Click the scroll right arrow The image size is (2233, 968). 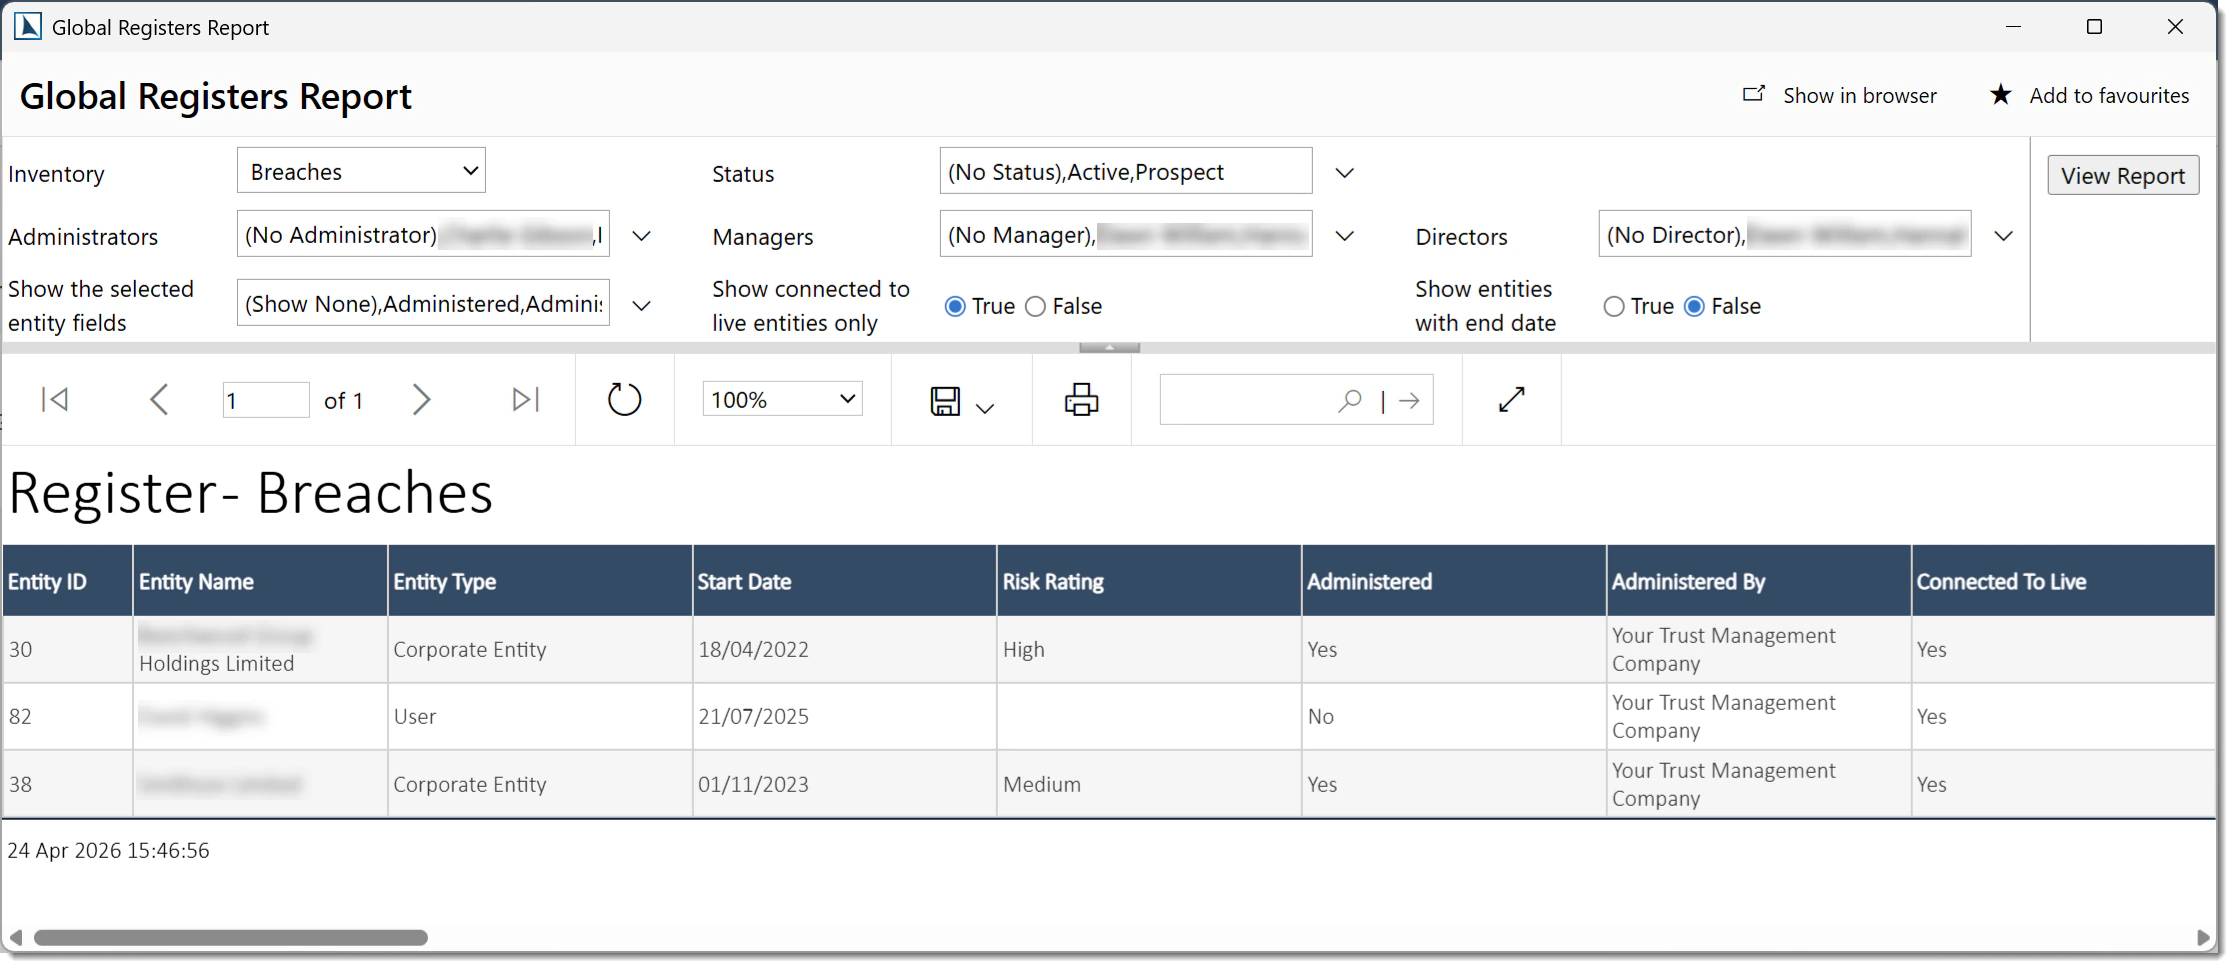(x=2202, y=938)
